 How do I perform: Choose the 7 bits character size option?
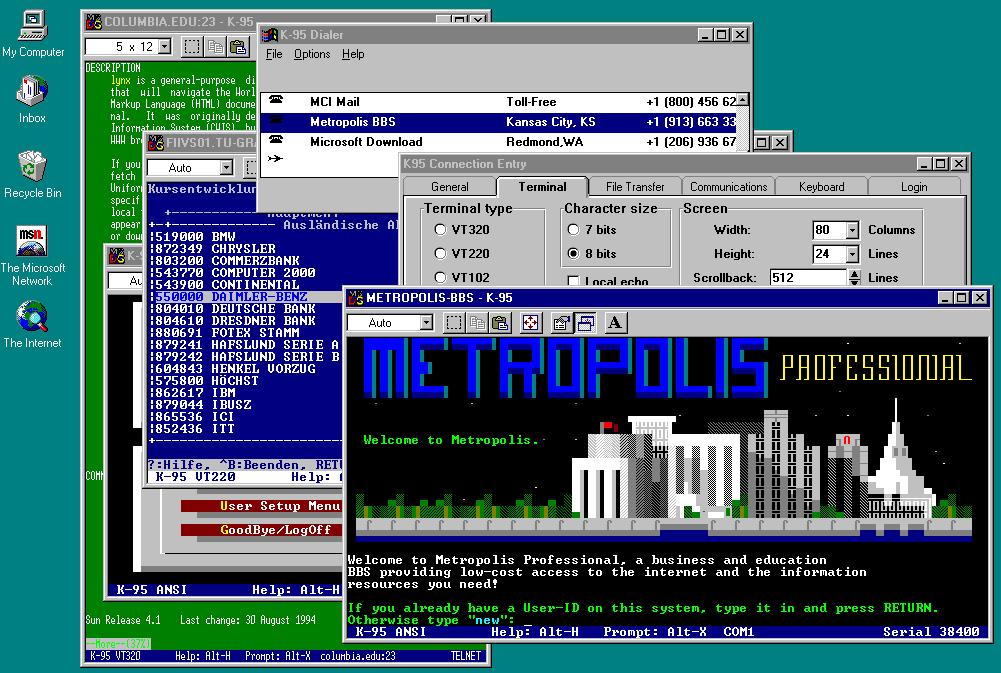click(574, 230)
